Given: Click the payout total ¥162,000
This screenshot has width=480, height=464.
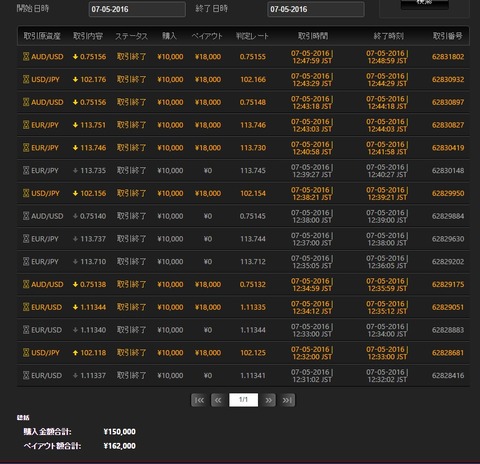Looking at the screenshot, I should tap(120, 446).
